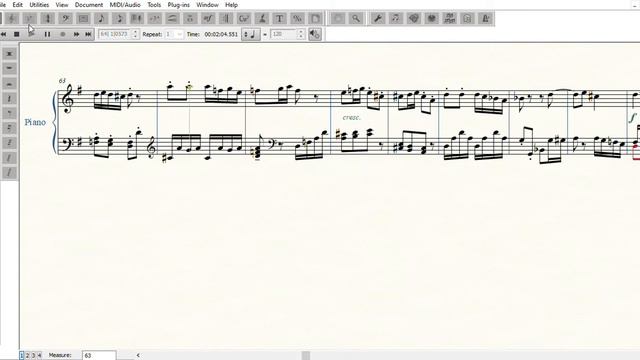Image resolution: width=640 pixels, height=360 pixels.
Task: Open the Edit menu
Action: click(x=18, y=5)
